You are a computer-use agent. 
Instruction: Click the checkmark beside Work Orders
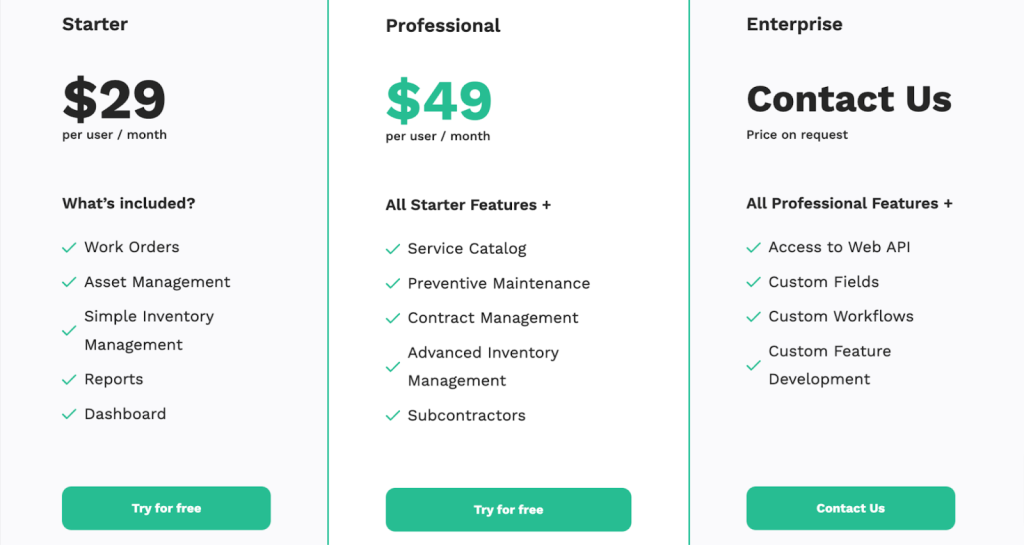[x=69, y=248]
